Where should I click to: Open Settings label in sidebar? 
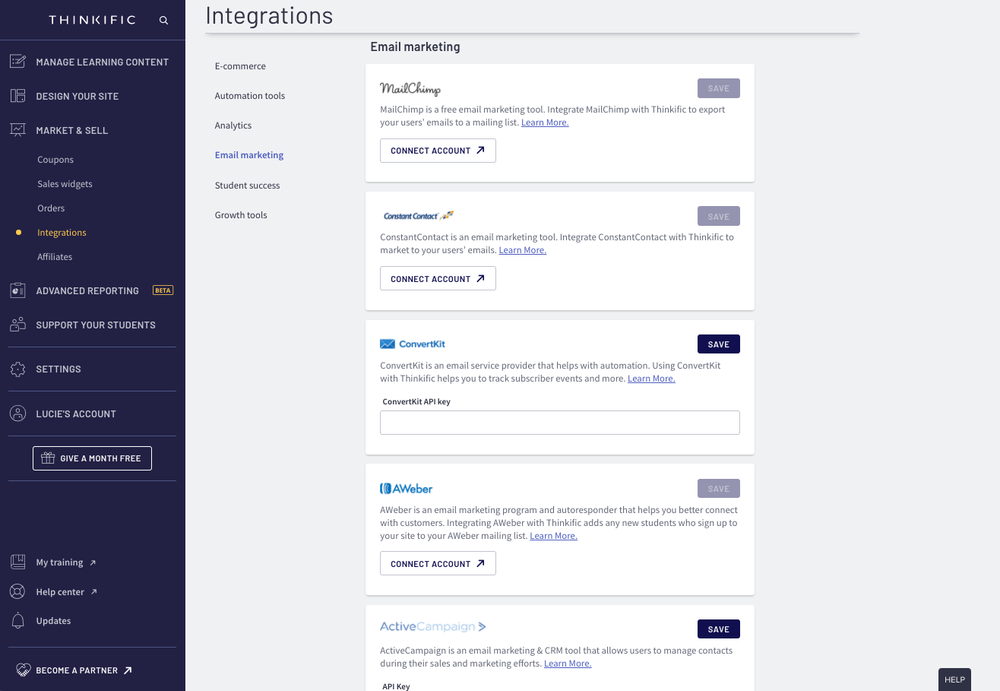59,369
